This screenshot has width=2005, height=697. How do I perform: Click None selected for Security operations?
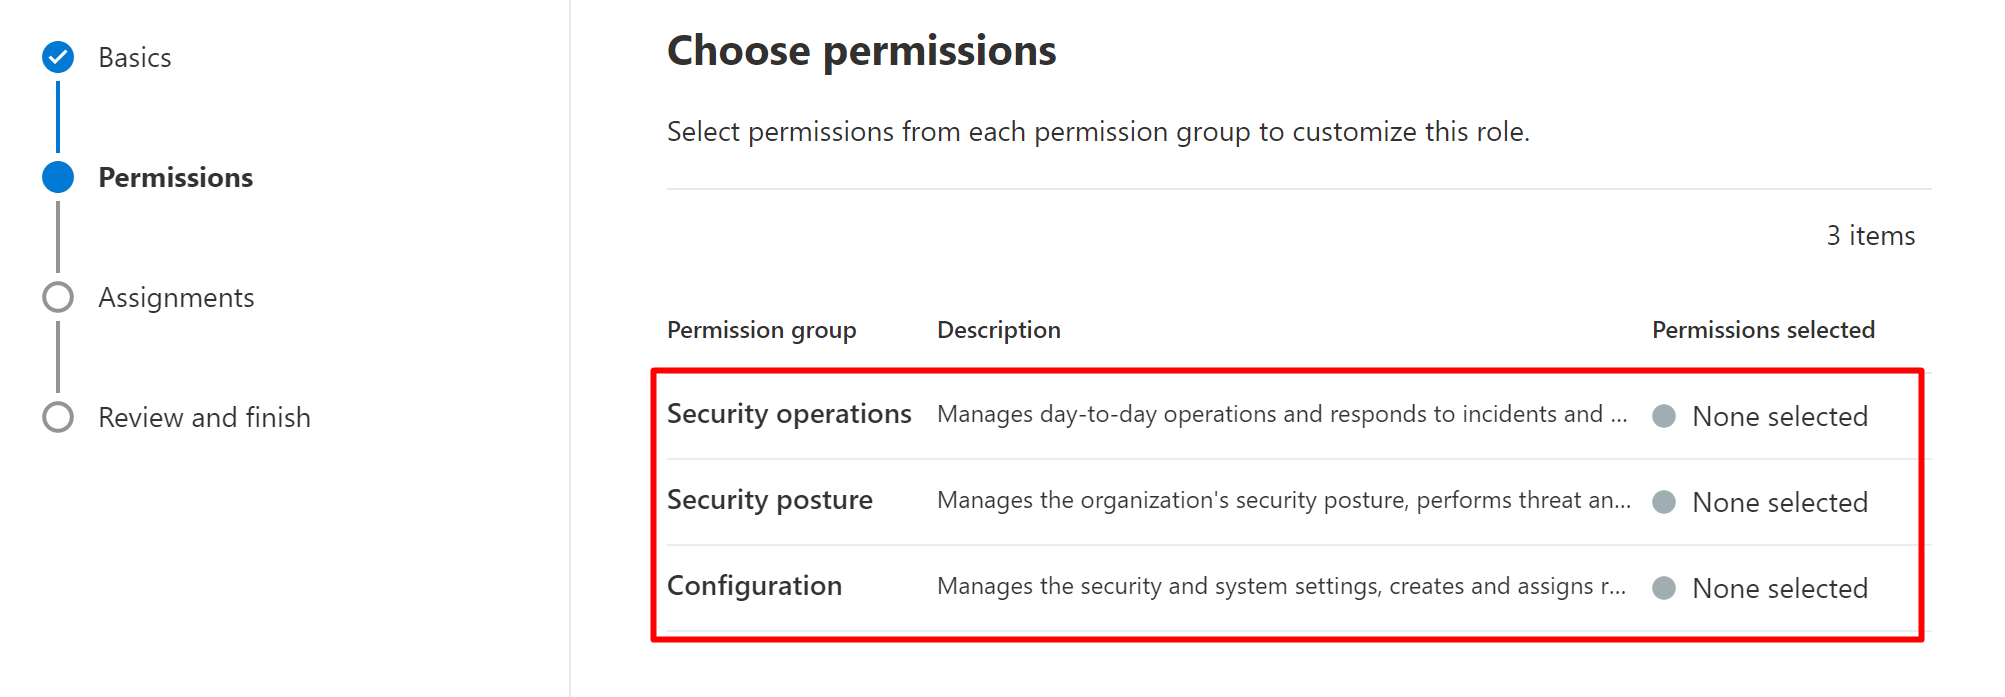pyautogui.click(x=1779, y=417)
